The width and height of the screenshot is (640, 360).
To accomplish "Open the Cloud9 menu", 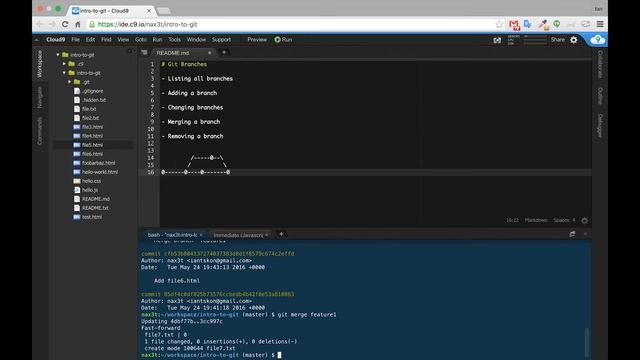I will click(x=56, y=40).
